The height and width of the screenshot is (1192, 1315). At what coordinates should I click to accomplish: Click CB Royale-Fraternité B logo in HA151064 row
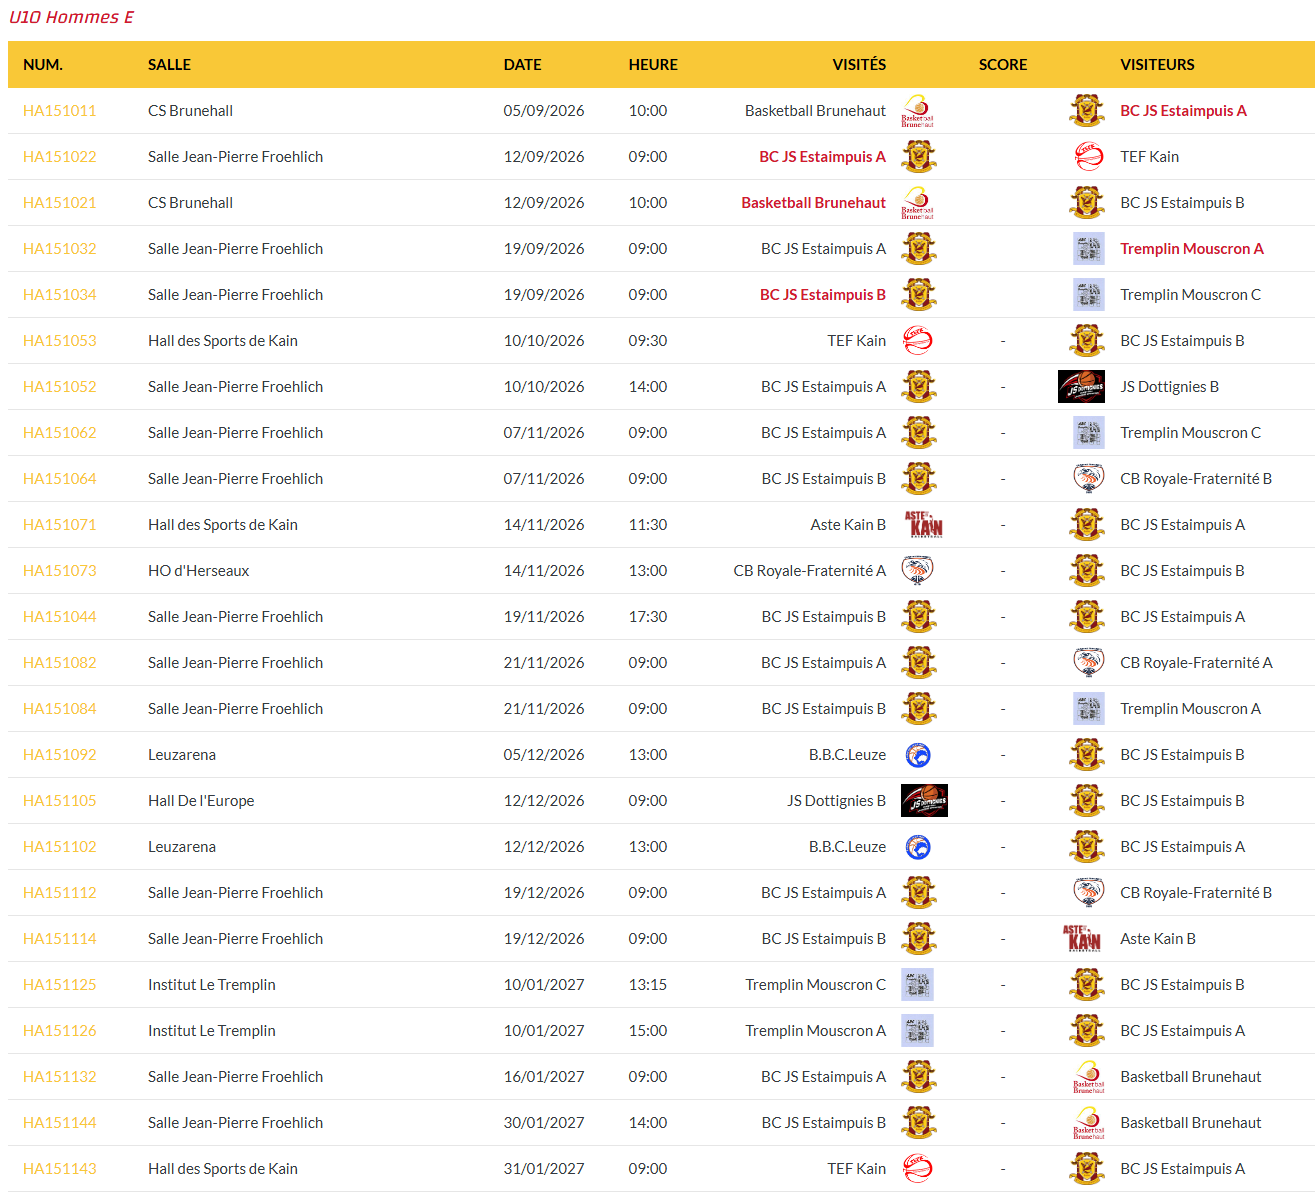[x=1088, y=479]
